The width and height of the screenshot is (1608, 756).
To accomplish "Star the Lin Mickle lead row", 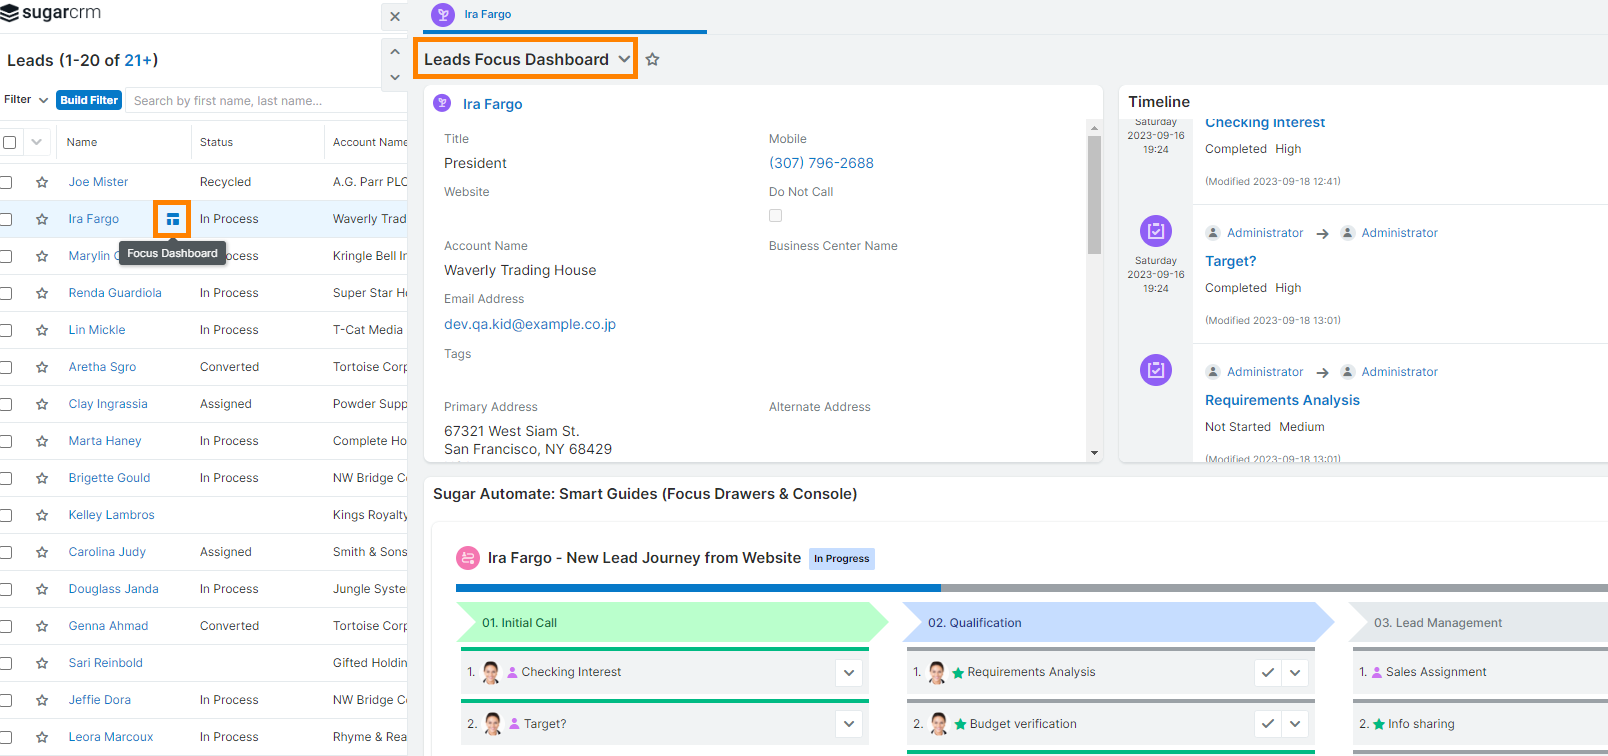I will tap(42, 330).
